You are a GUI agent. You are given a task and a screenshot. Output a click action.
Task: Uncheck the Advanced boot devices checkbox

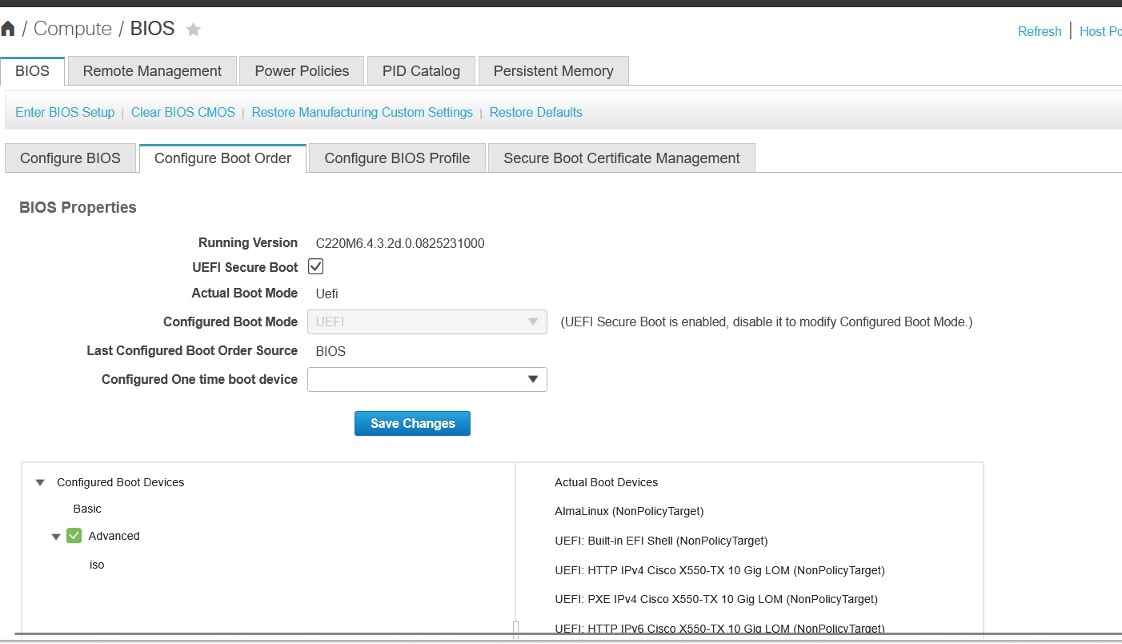(x=74, y=535)
